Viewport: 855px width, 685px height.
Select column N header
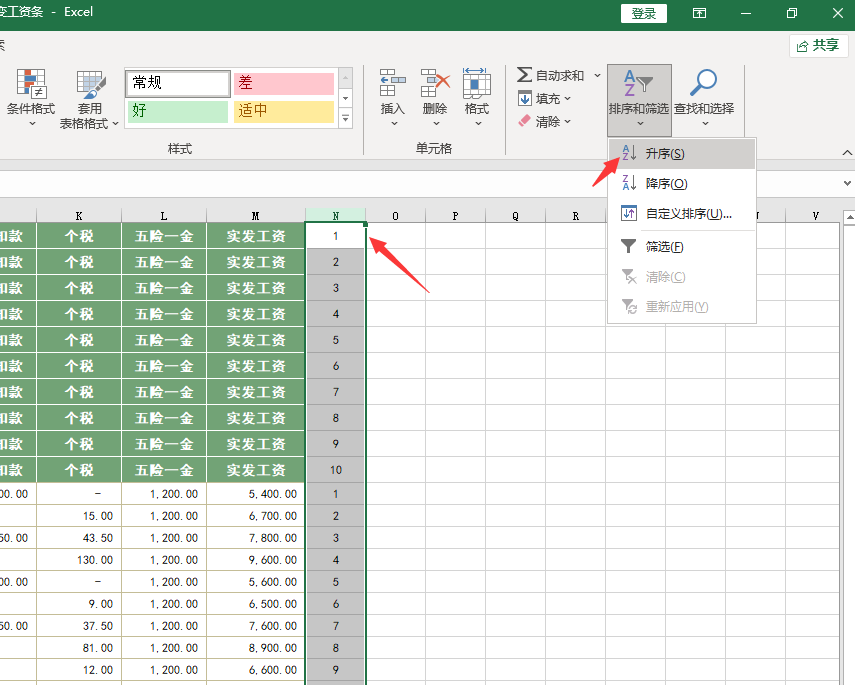coord(335,215)
